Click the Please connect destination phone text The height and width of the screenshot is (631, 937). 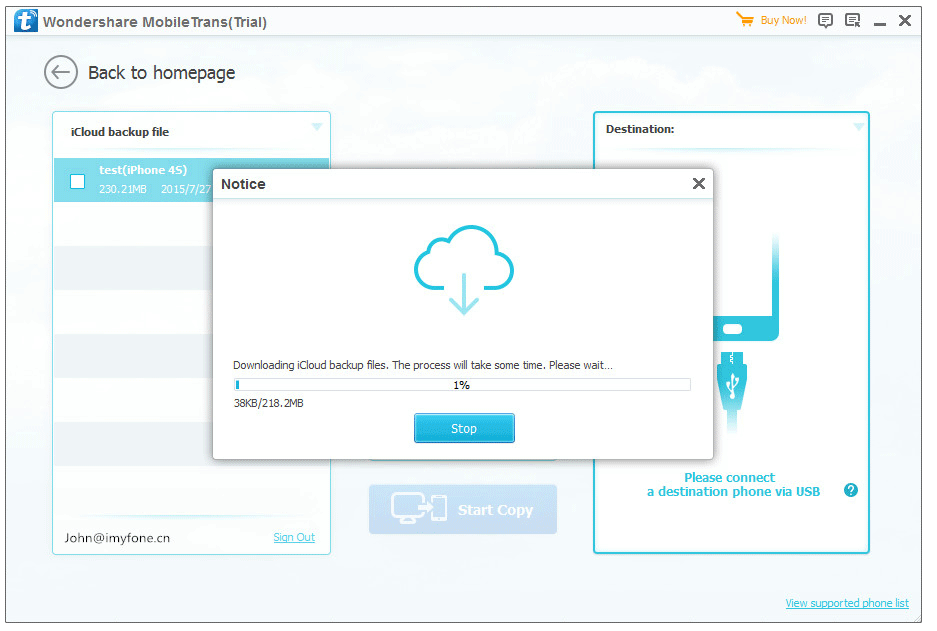(x=733, y=485)
